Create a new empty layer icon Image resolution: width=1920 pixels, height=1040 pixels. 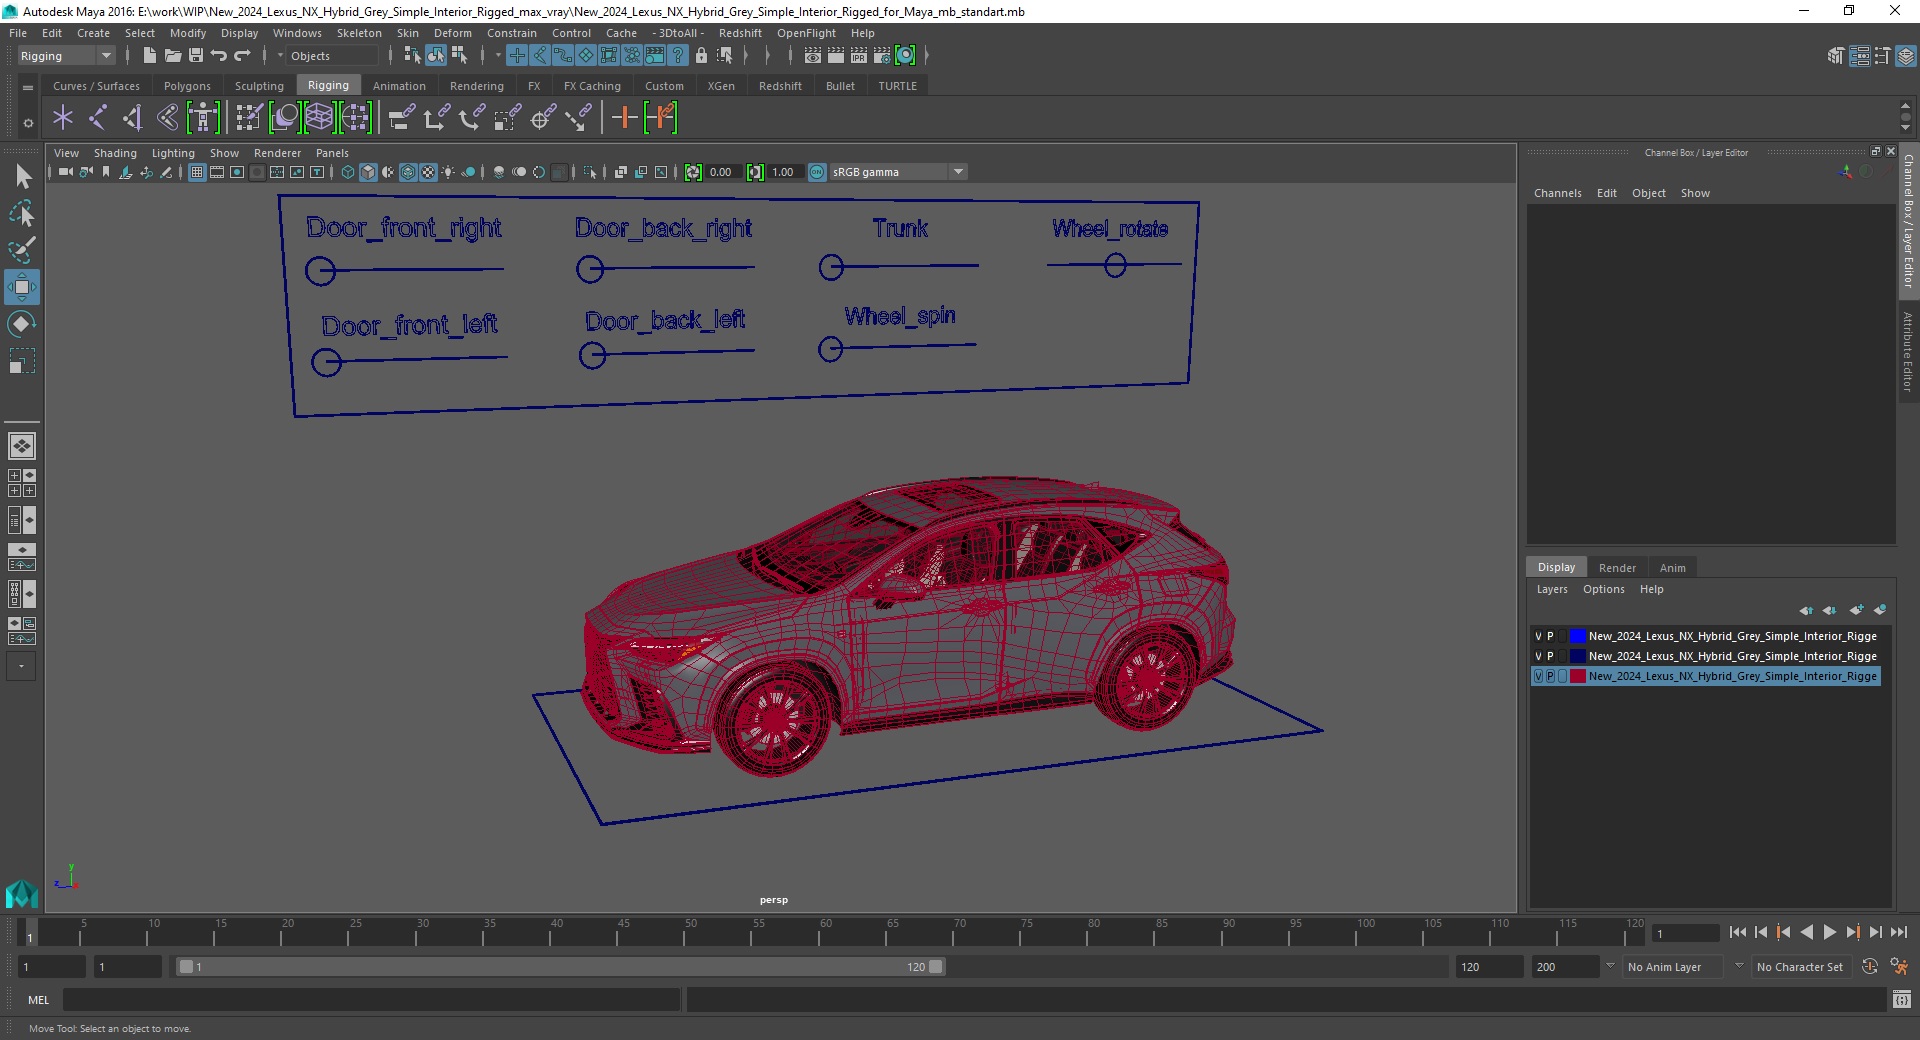1856,610
